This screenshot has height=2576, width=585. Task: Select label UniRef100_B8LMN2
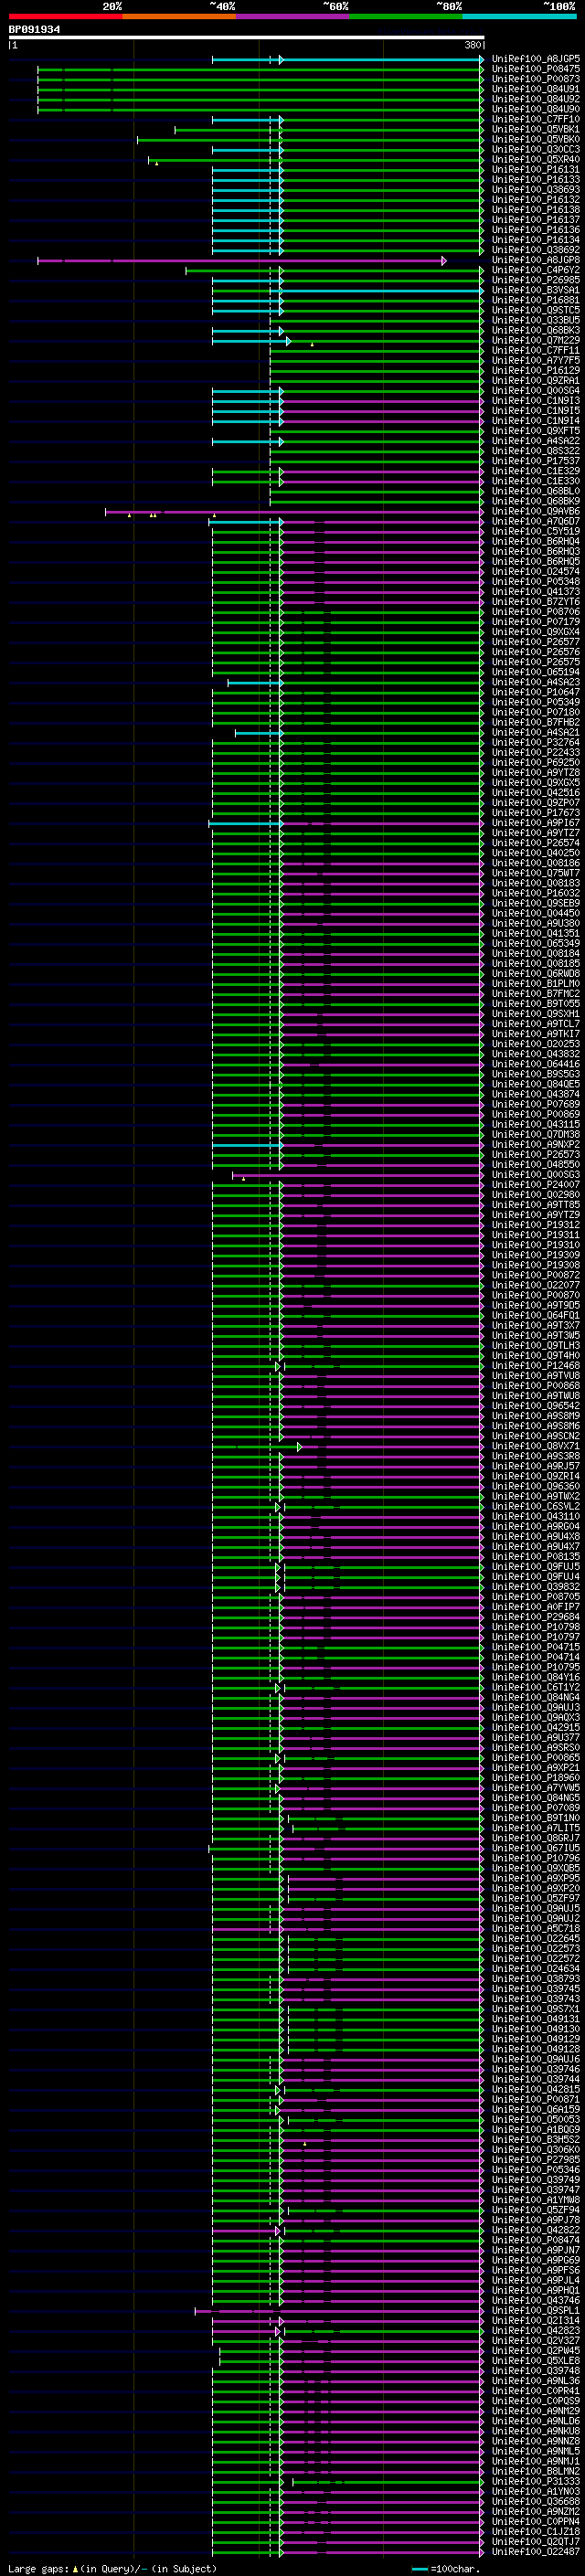[x=535, y=2471]
